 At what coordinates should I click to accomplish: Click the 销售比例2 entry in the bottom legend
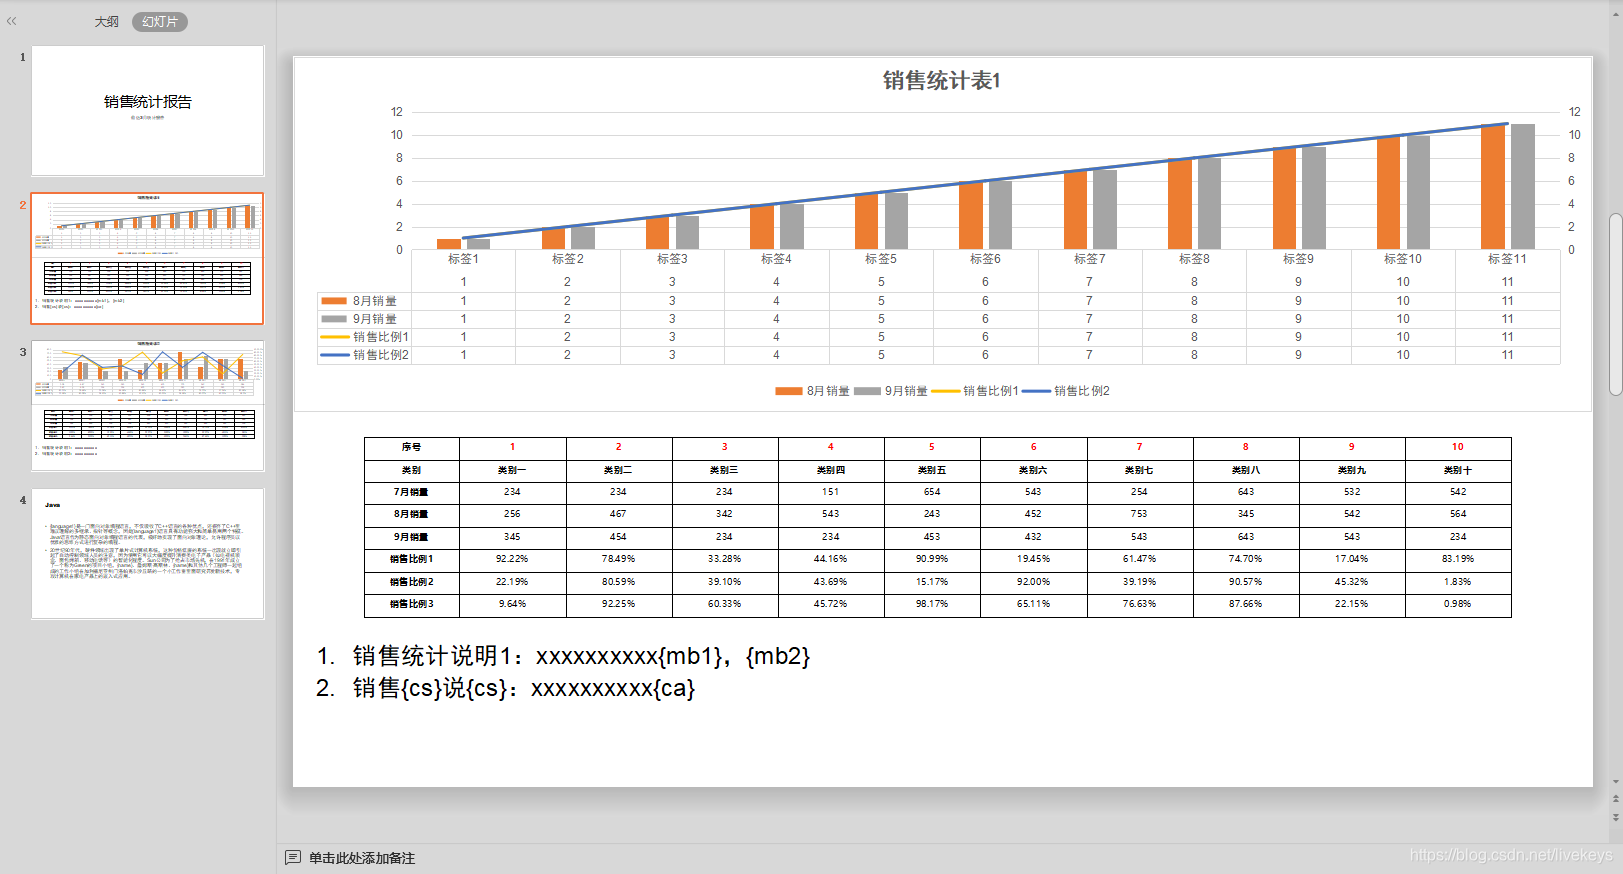tap(1066, 391)
